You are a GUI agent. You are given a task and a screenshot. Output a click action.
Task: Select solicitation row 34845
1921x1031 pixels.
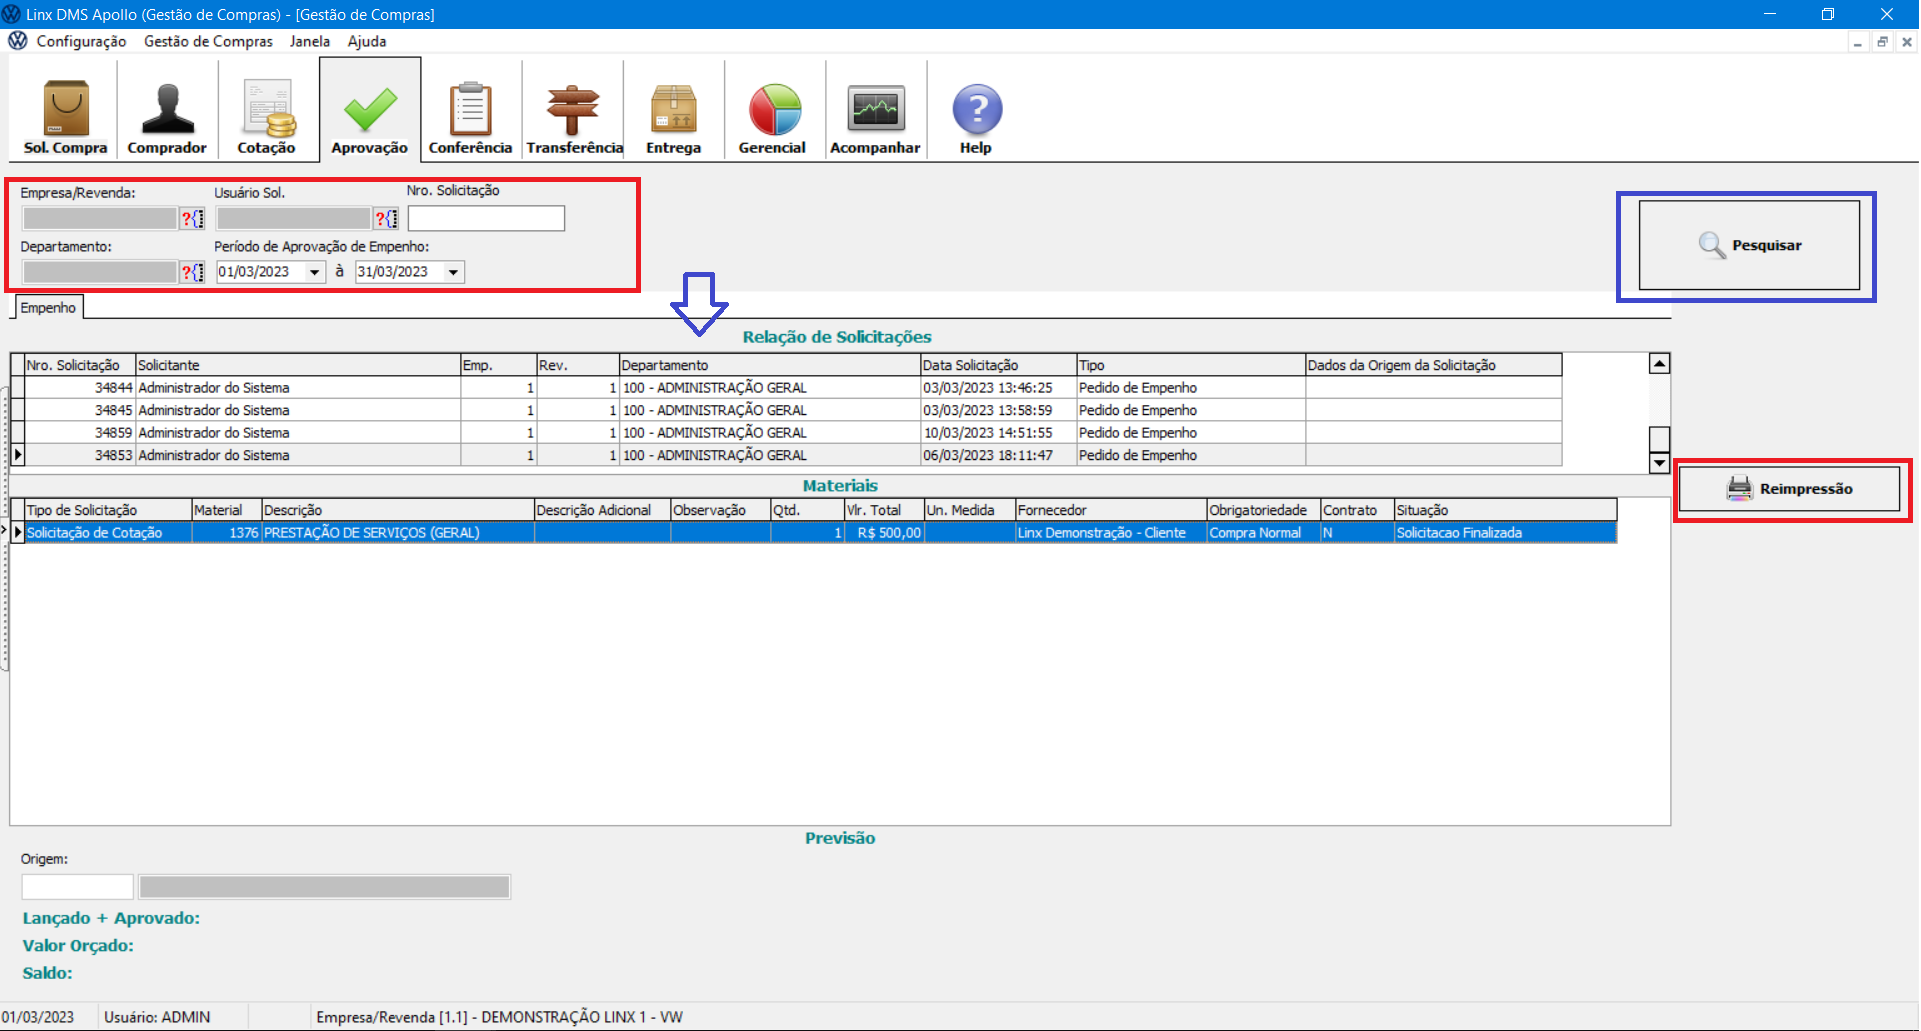tap(793, 411)
